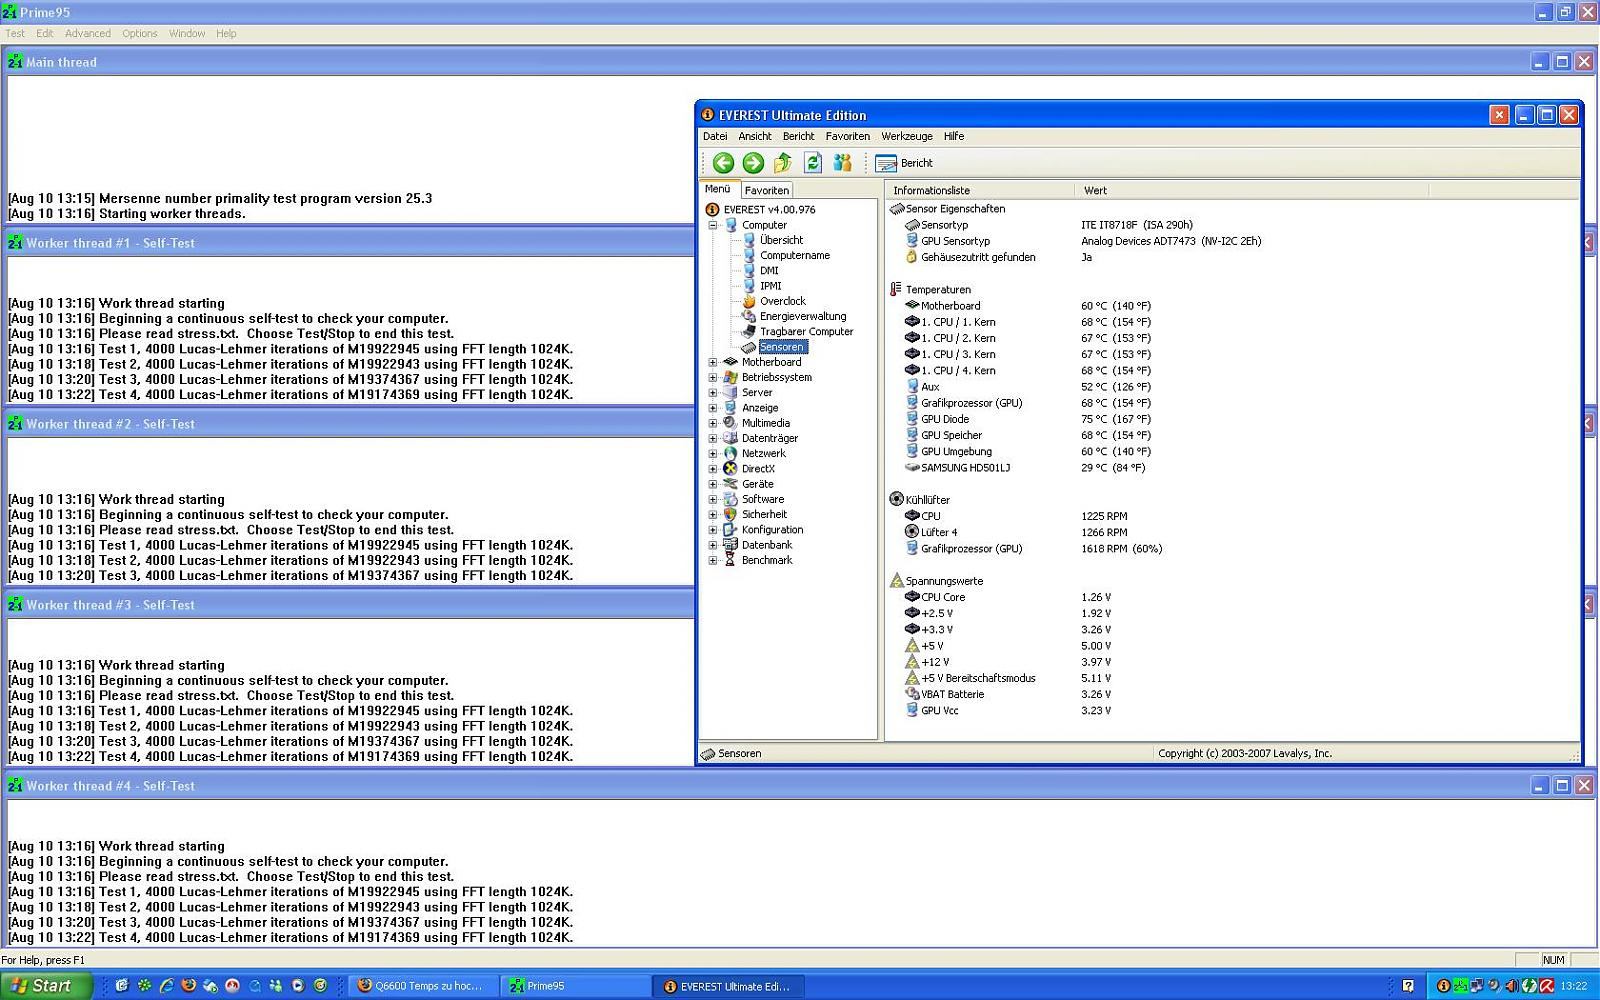Open the Hilfe menu in EVEREST
The width and height of the screenshot is (1600, 1000).
954,136
